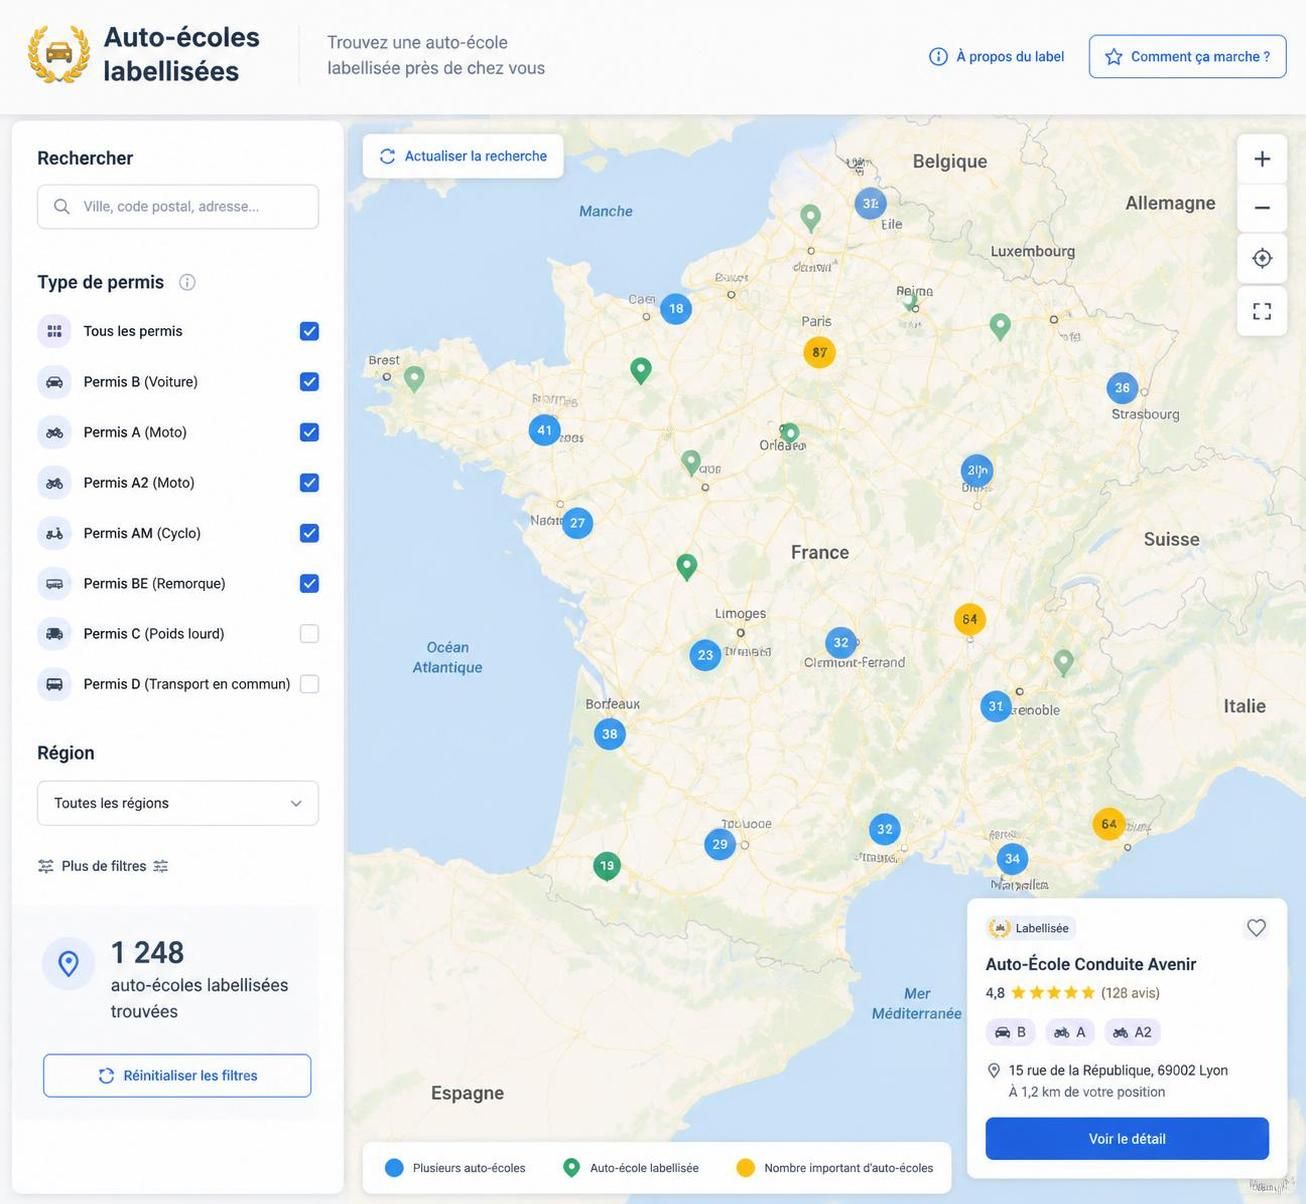Screen dimensions: 1306x1204
Task: Click Voir le détail button
Action: (1127, 1139)
